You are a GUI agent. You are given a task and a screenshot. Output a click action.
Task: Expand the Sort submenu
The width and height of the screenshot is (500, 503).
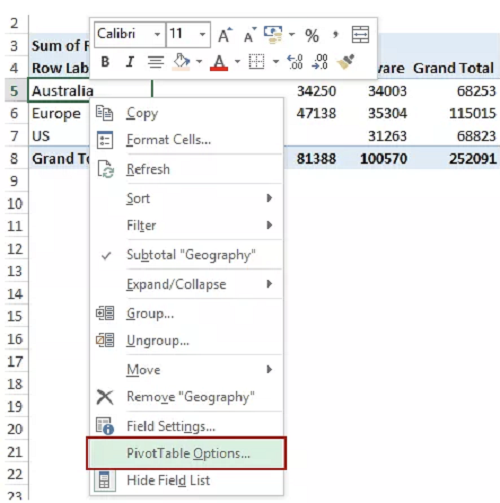(187, 198)
